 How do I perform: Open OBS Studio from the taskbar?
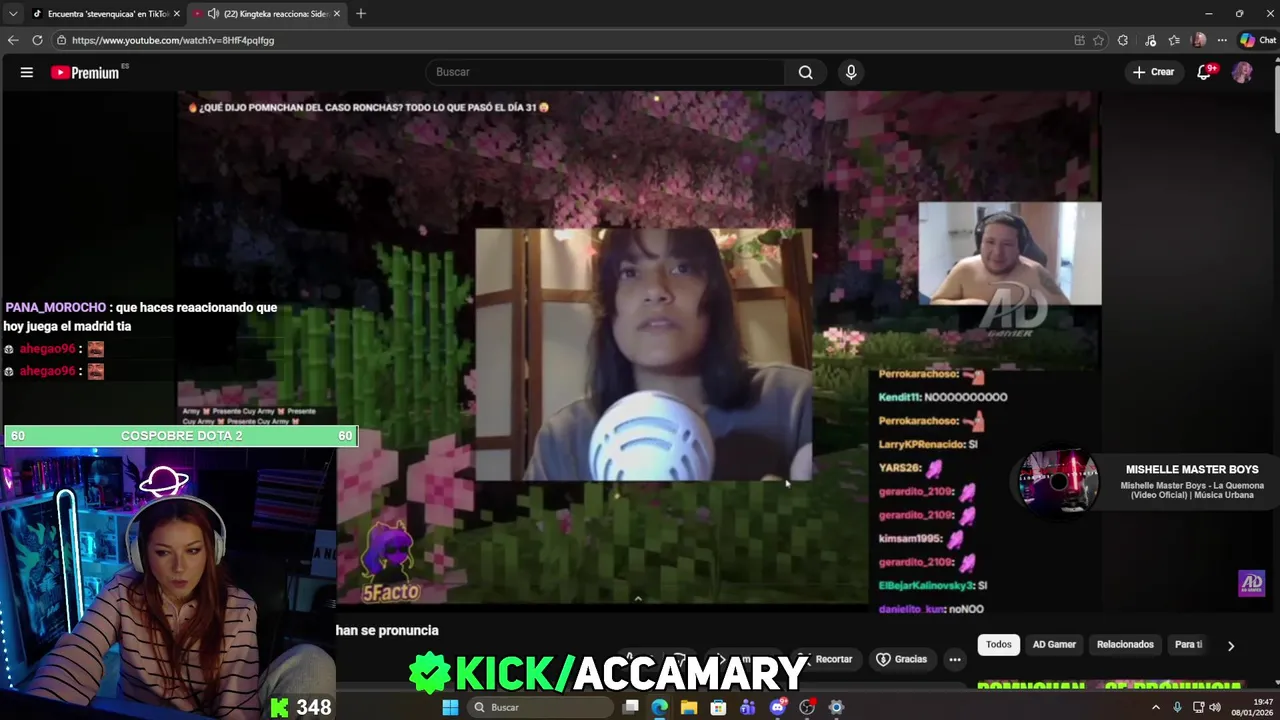click(807, 707)
